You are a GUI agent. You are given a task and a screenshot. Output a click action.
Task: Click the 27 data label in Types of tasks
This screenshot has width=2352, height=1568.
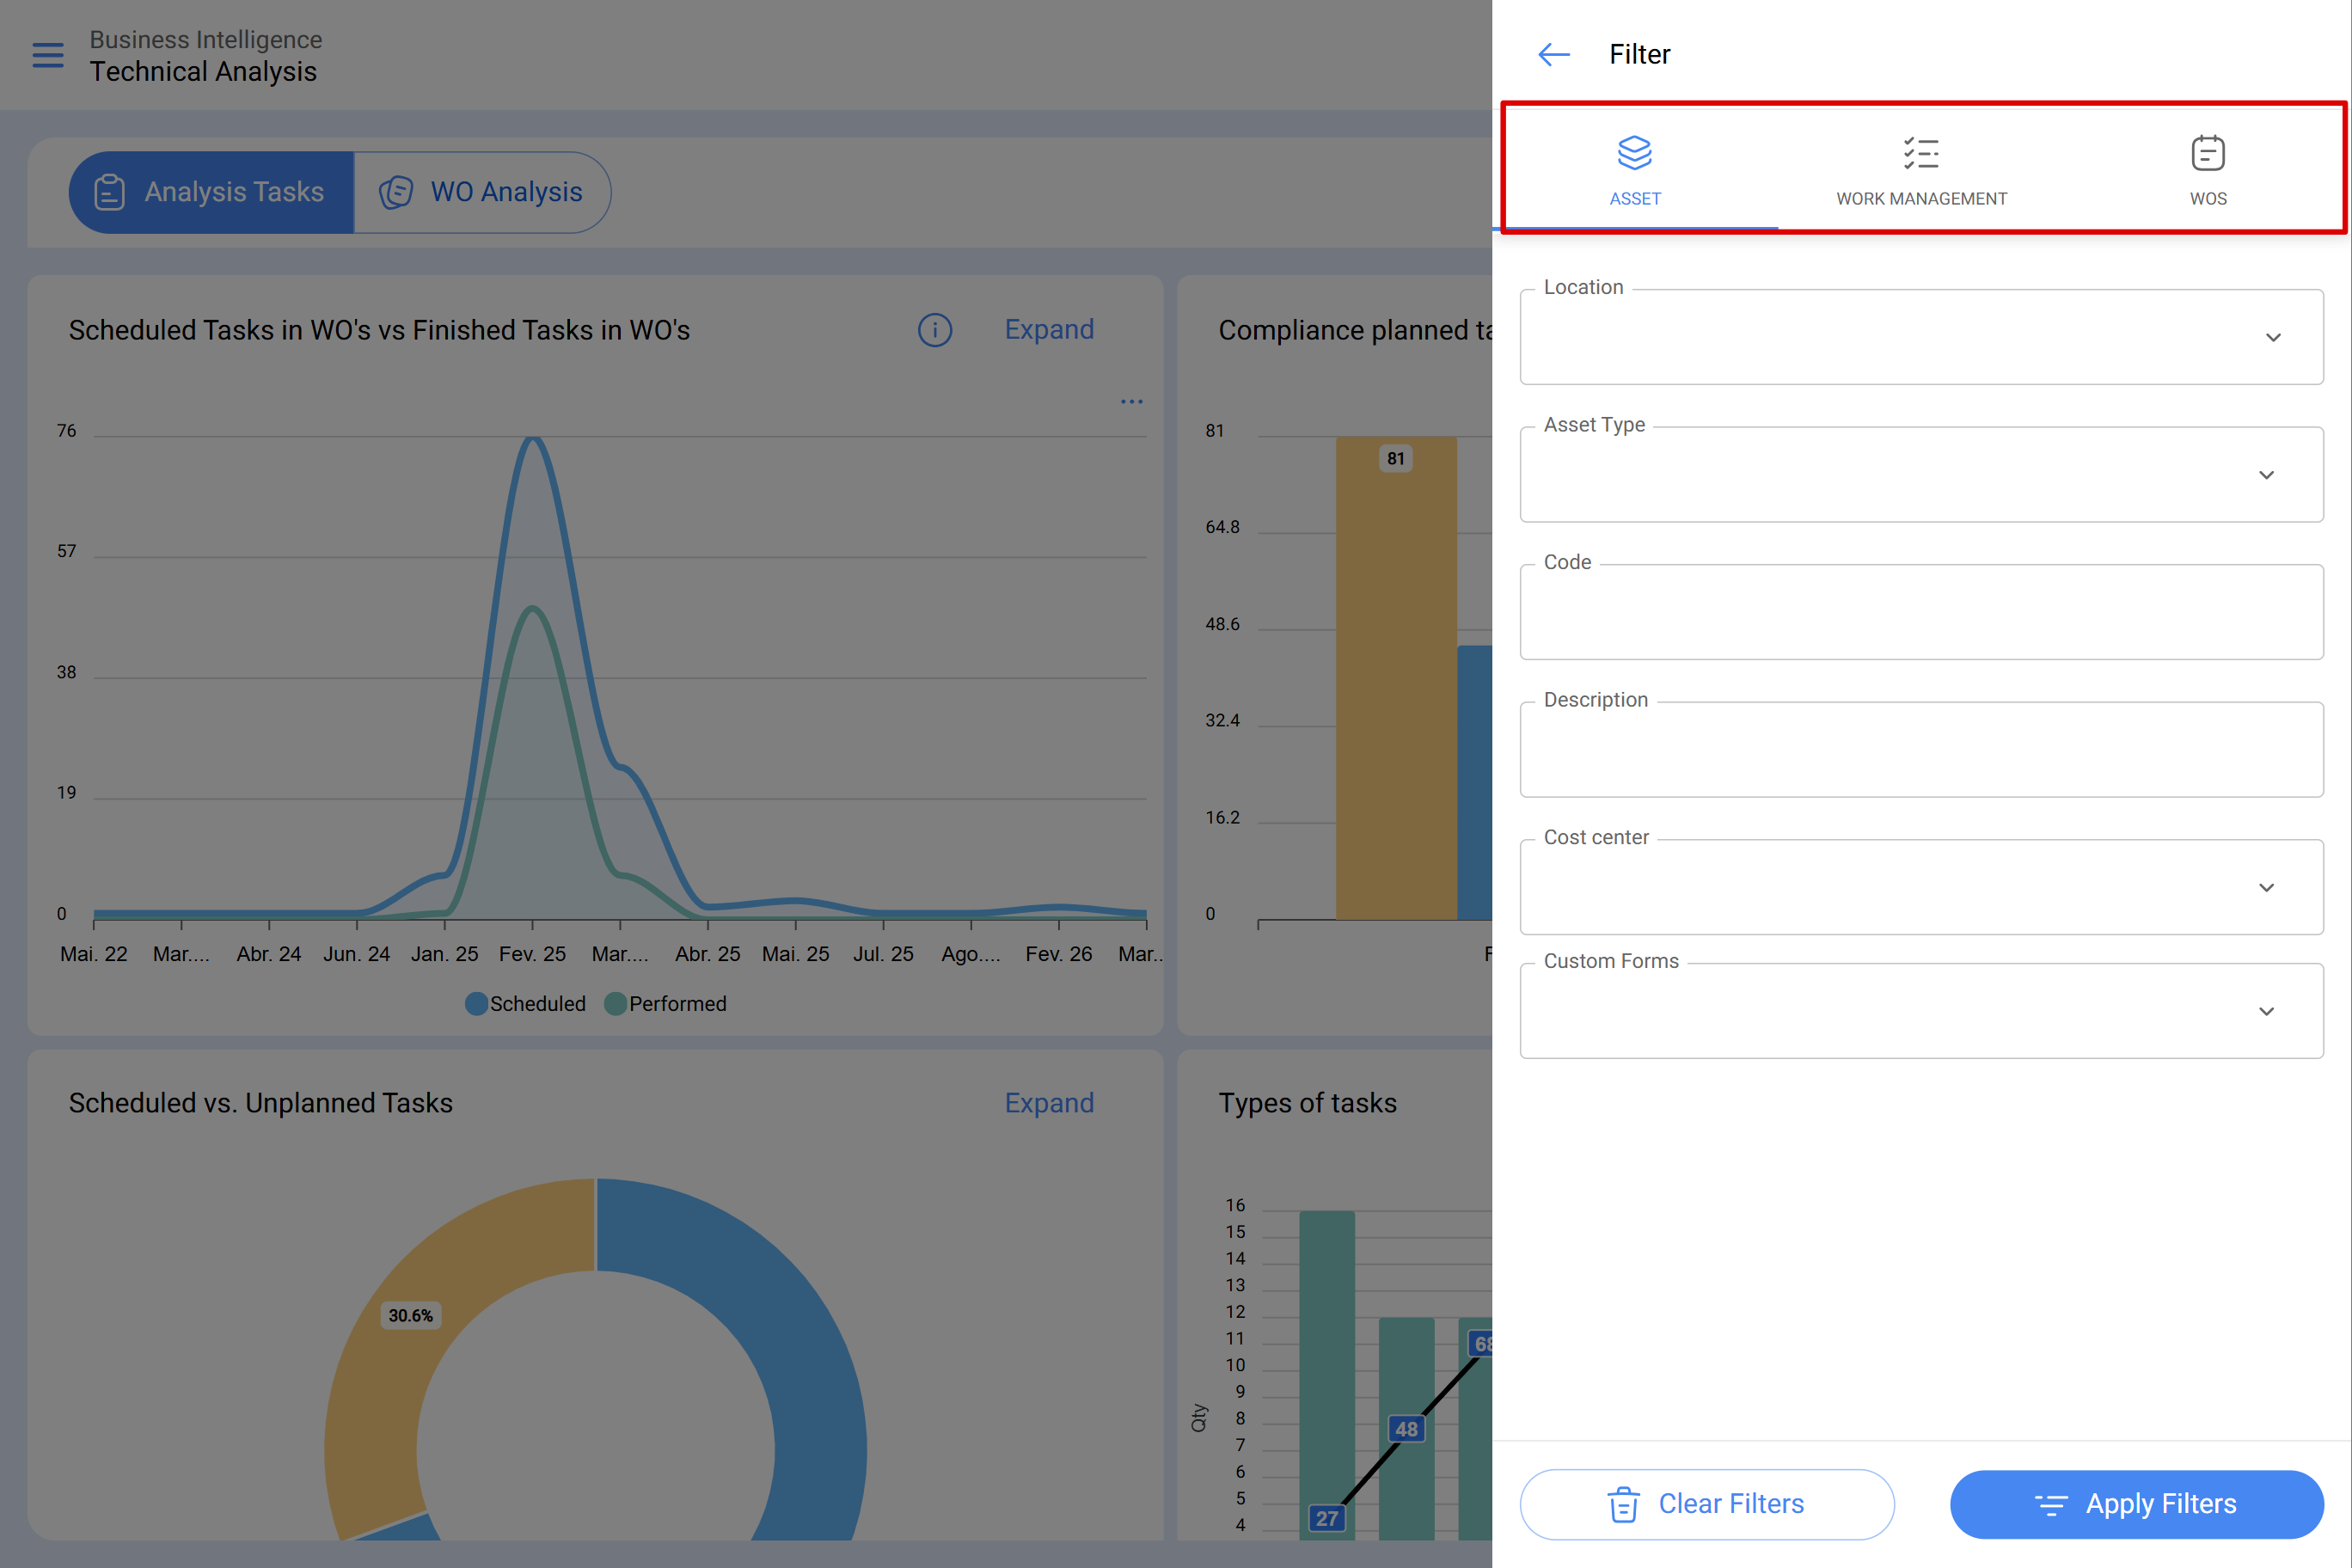(1327, 1518)
